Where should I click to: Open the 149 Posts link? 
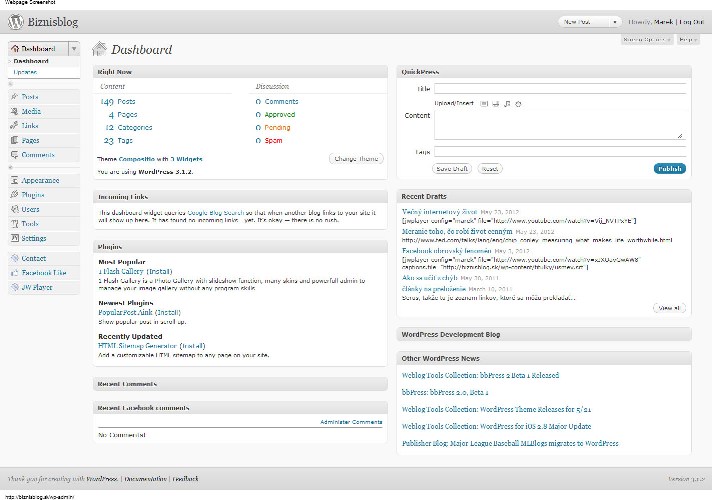coord(118,102)
